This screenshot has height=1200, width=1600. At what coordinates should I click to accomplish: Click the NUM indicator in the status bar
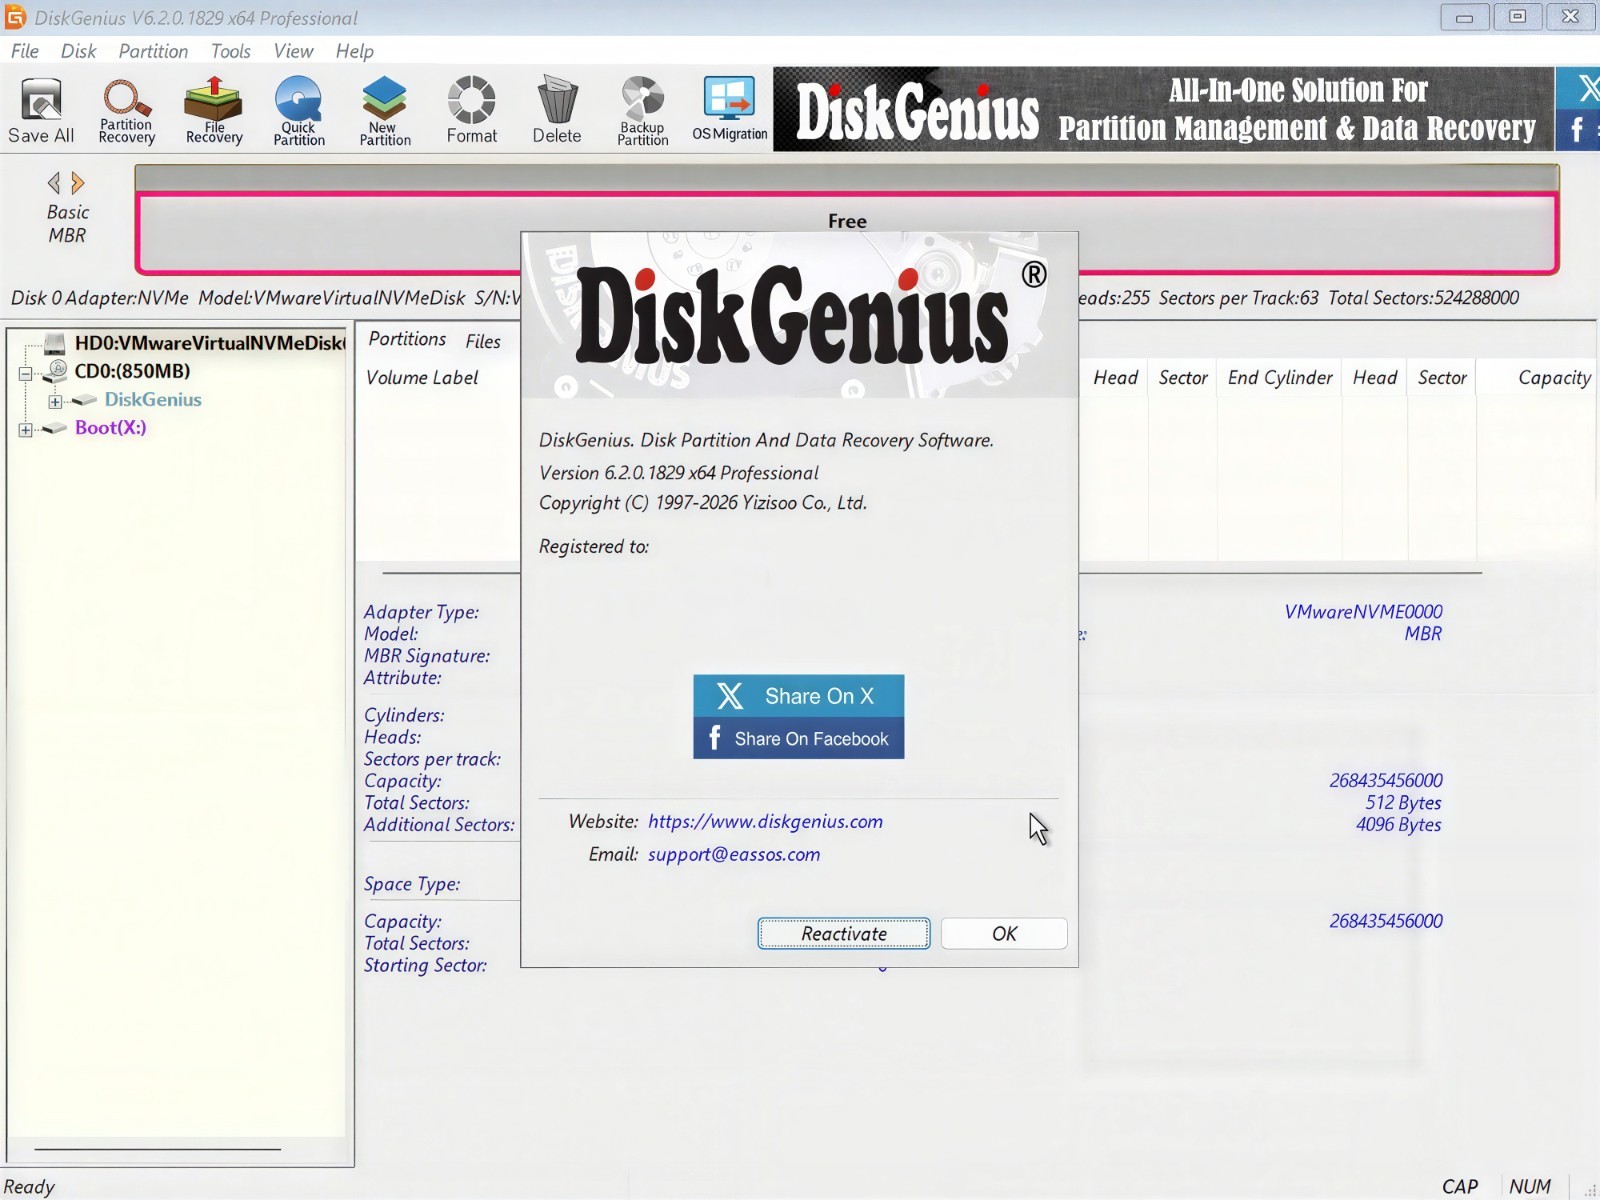point(1530,1186)
